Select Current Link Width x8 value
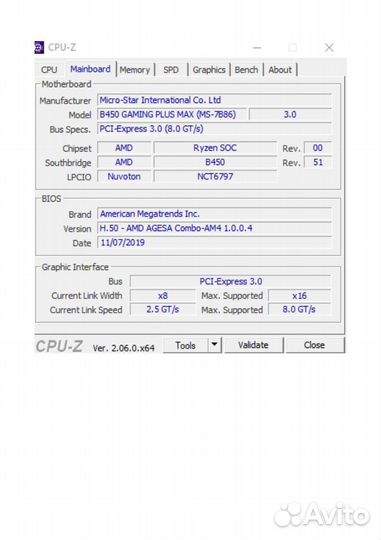The height and width of the screenshot is (540, 381). click(x=163, y=295)
